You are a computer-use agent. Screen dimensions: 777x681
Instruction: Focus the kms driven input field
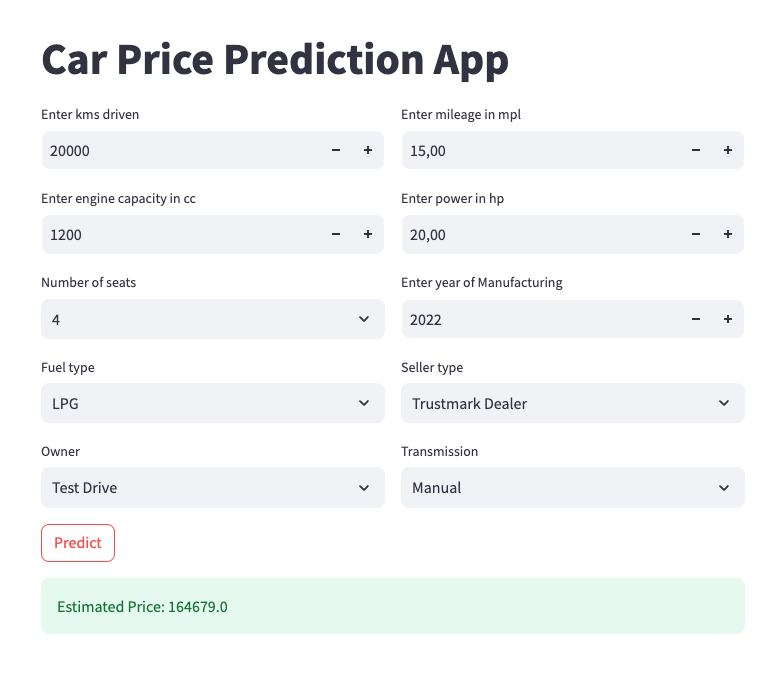tap(180, 150)
